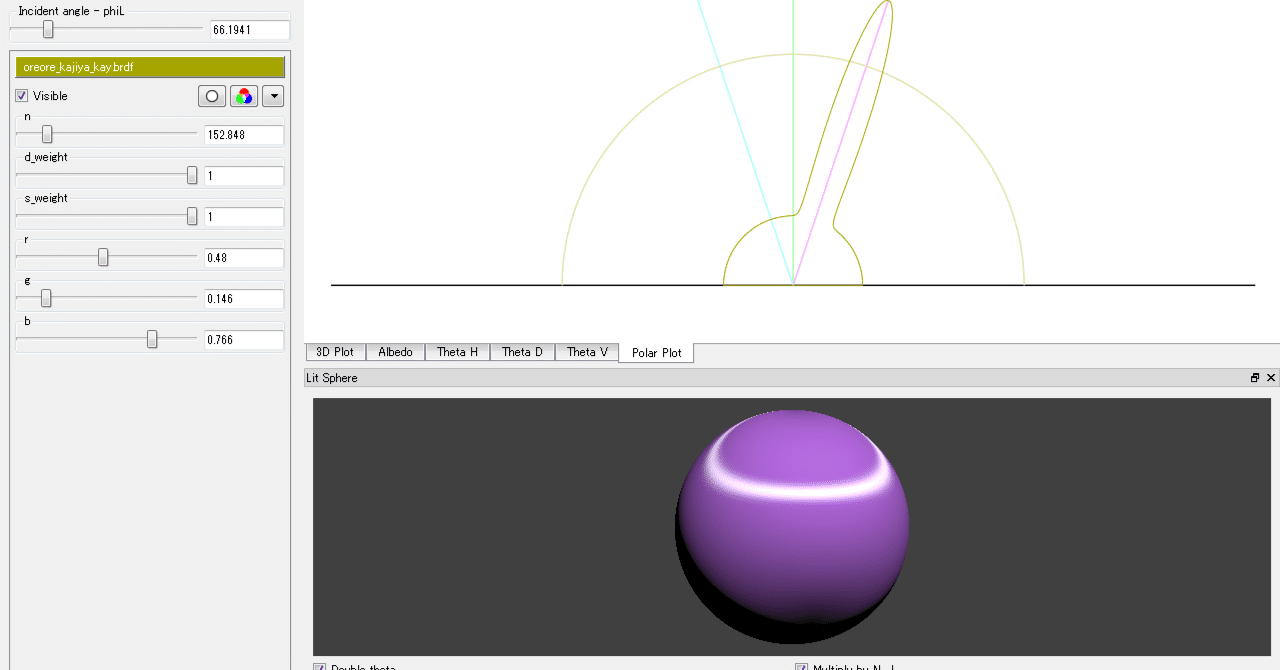Close the Lit Sphere panel

click(x=1271, y=377)
